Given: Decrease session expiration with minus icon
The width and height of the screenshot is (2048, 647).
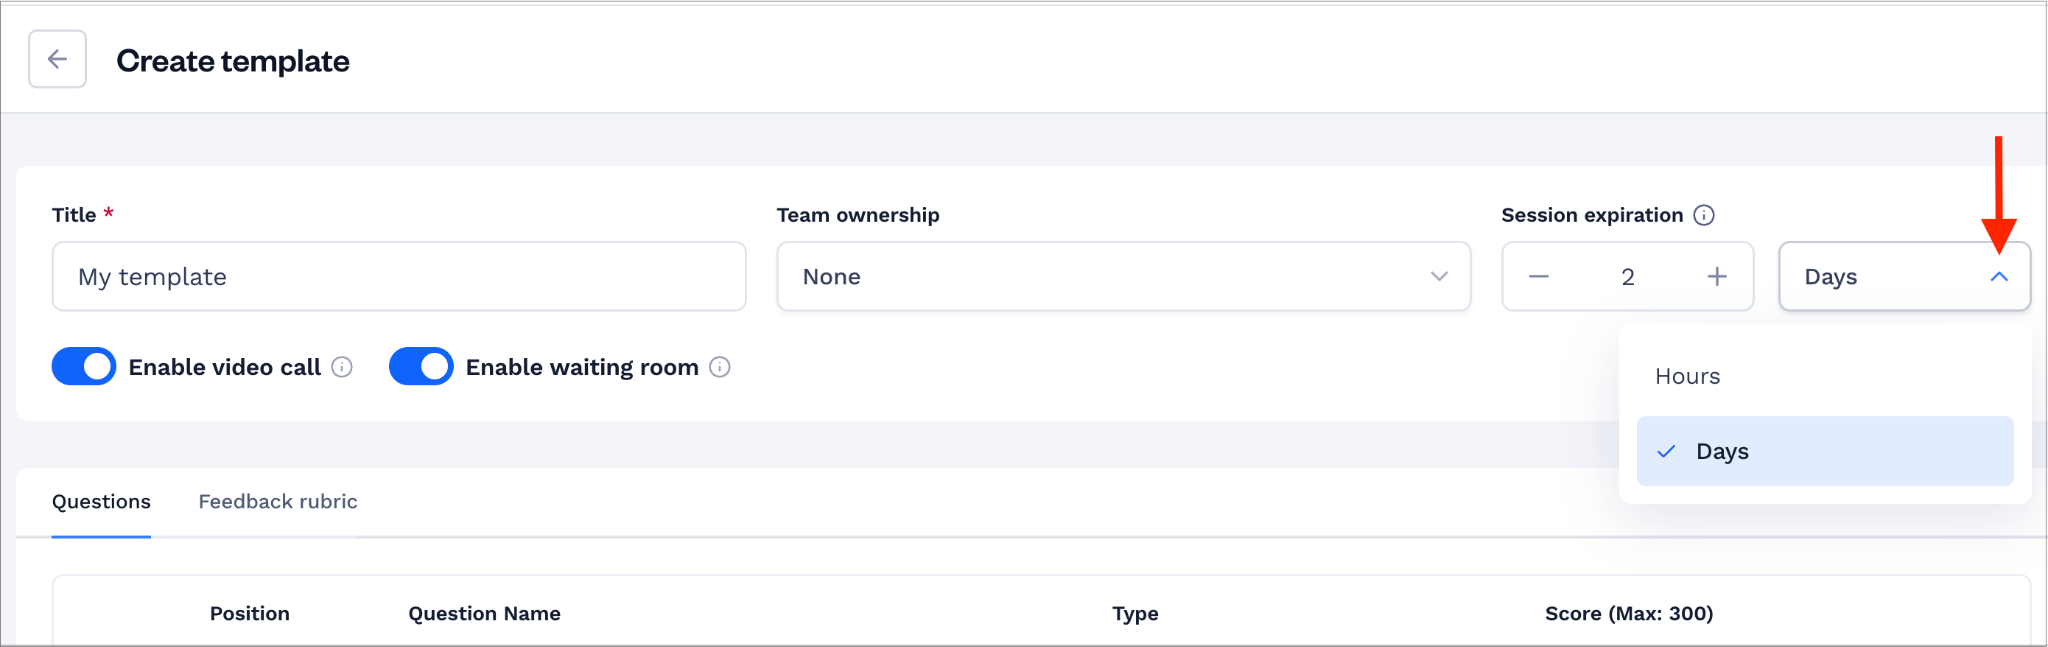Looking at the screenshot, I should pos(1539,276).
